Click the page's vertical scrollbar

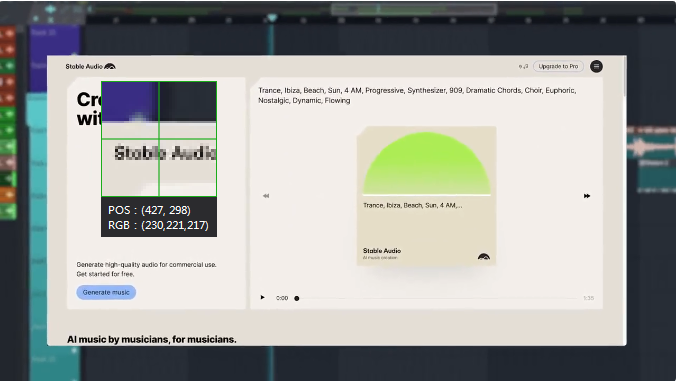coord(624,78)
